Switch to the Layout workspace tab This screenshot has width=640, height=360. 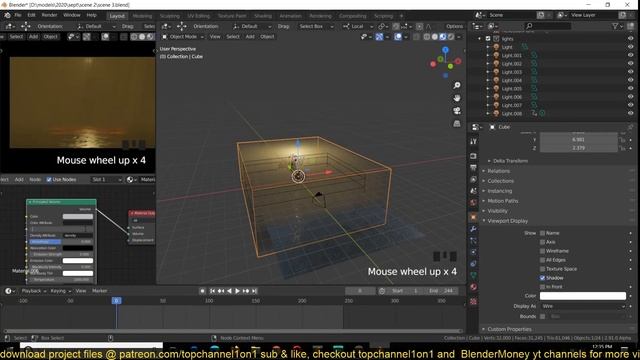pos(117,16)
